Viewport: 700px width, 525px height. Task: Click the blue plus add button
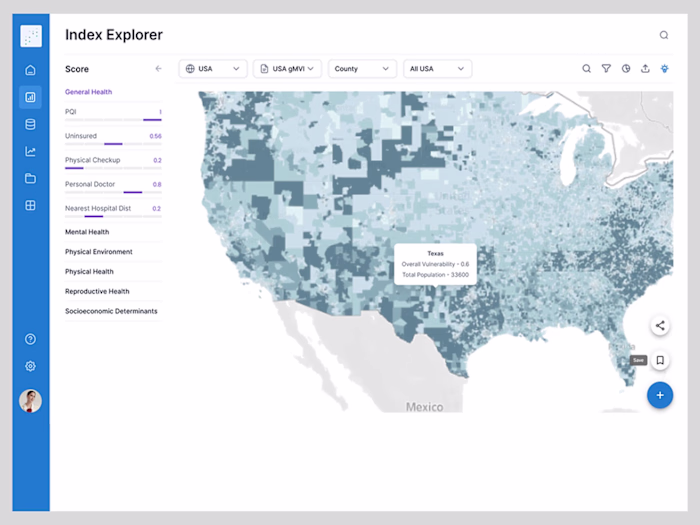coord(660,395)
